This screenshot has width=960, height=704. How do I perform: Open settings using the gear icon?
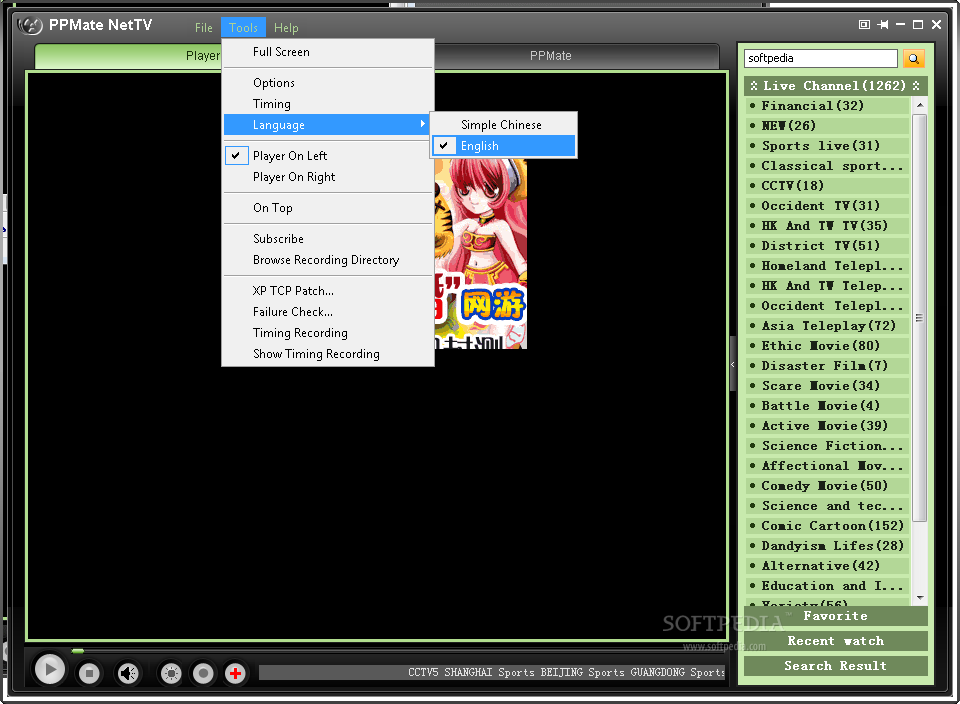click(171, 673)
